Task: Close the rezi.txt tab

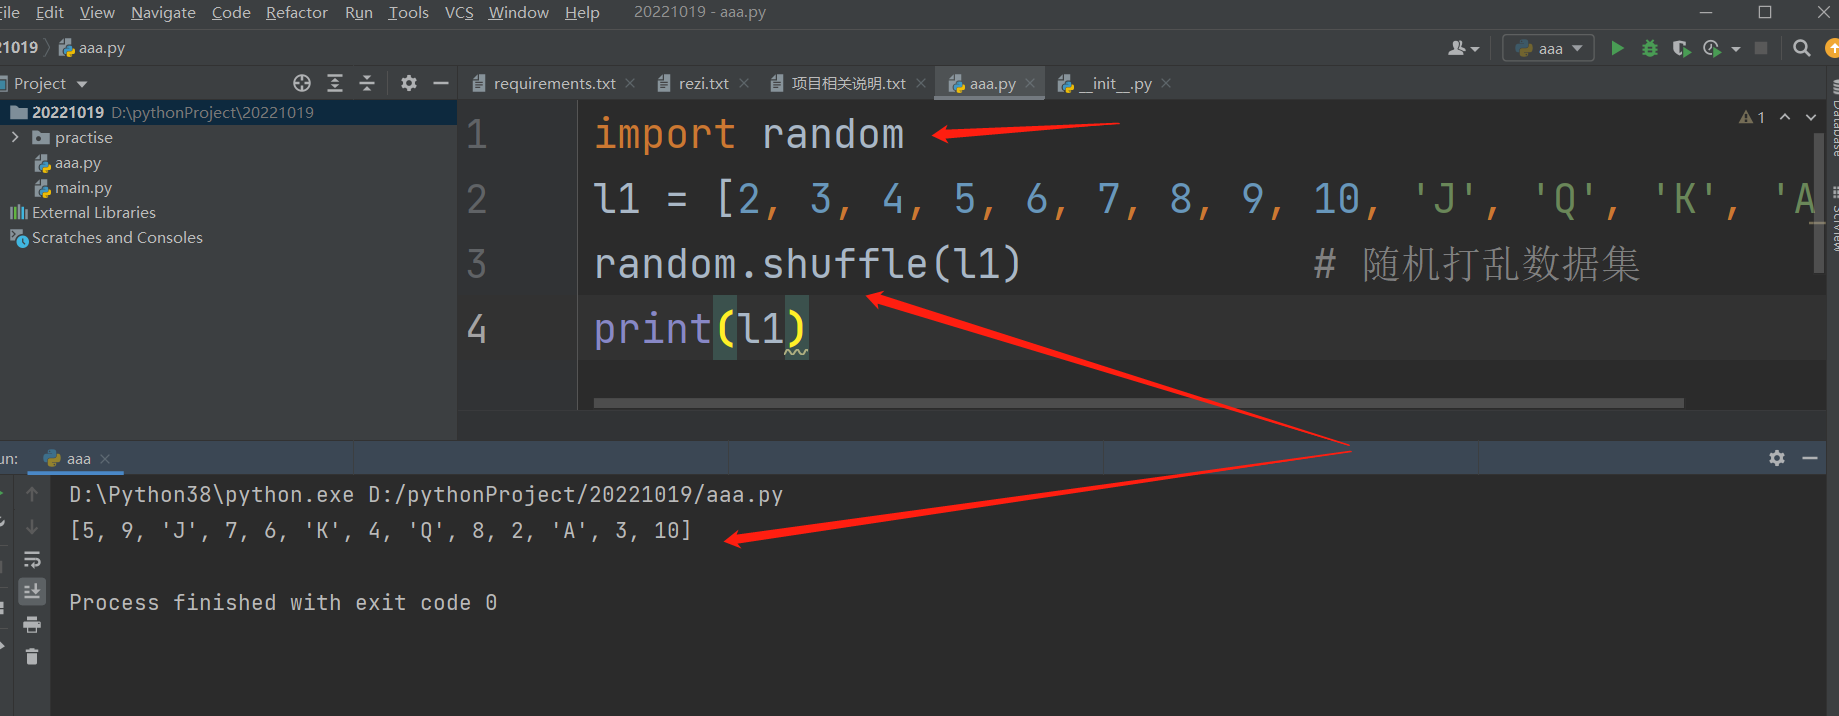Action: 744,83
